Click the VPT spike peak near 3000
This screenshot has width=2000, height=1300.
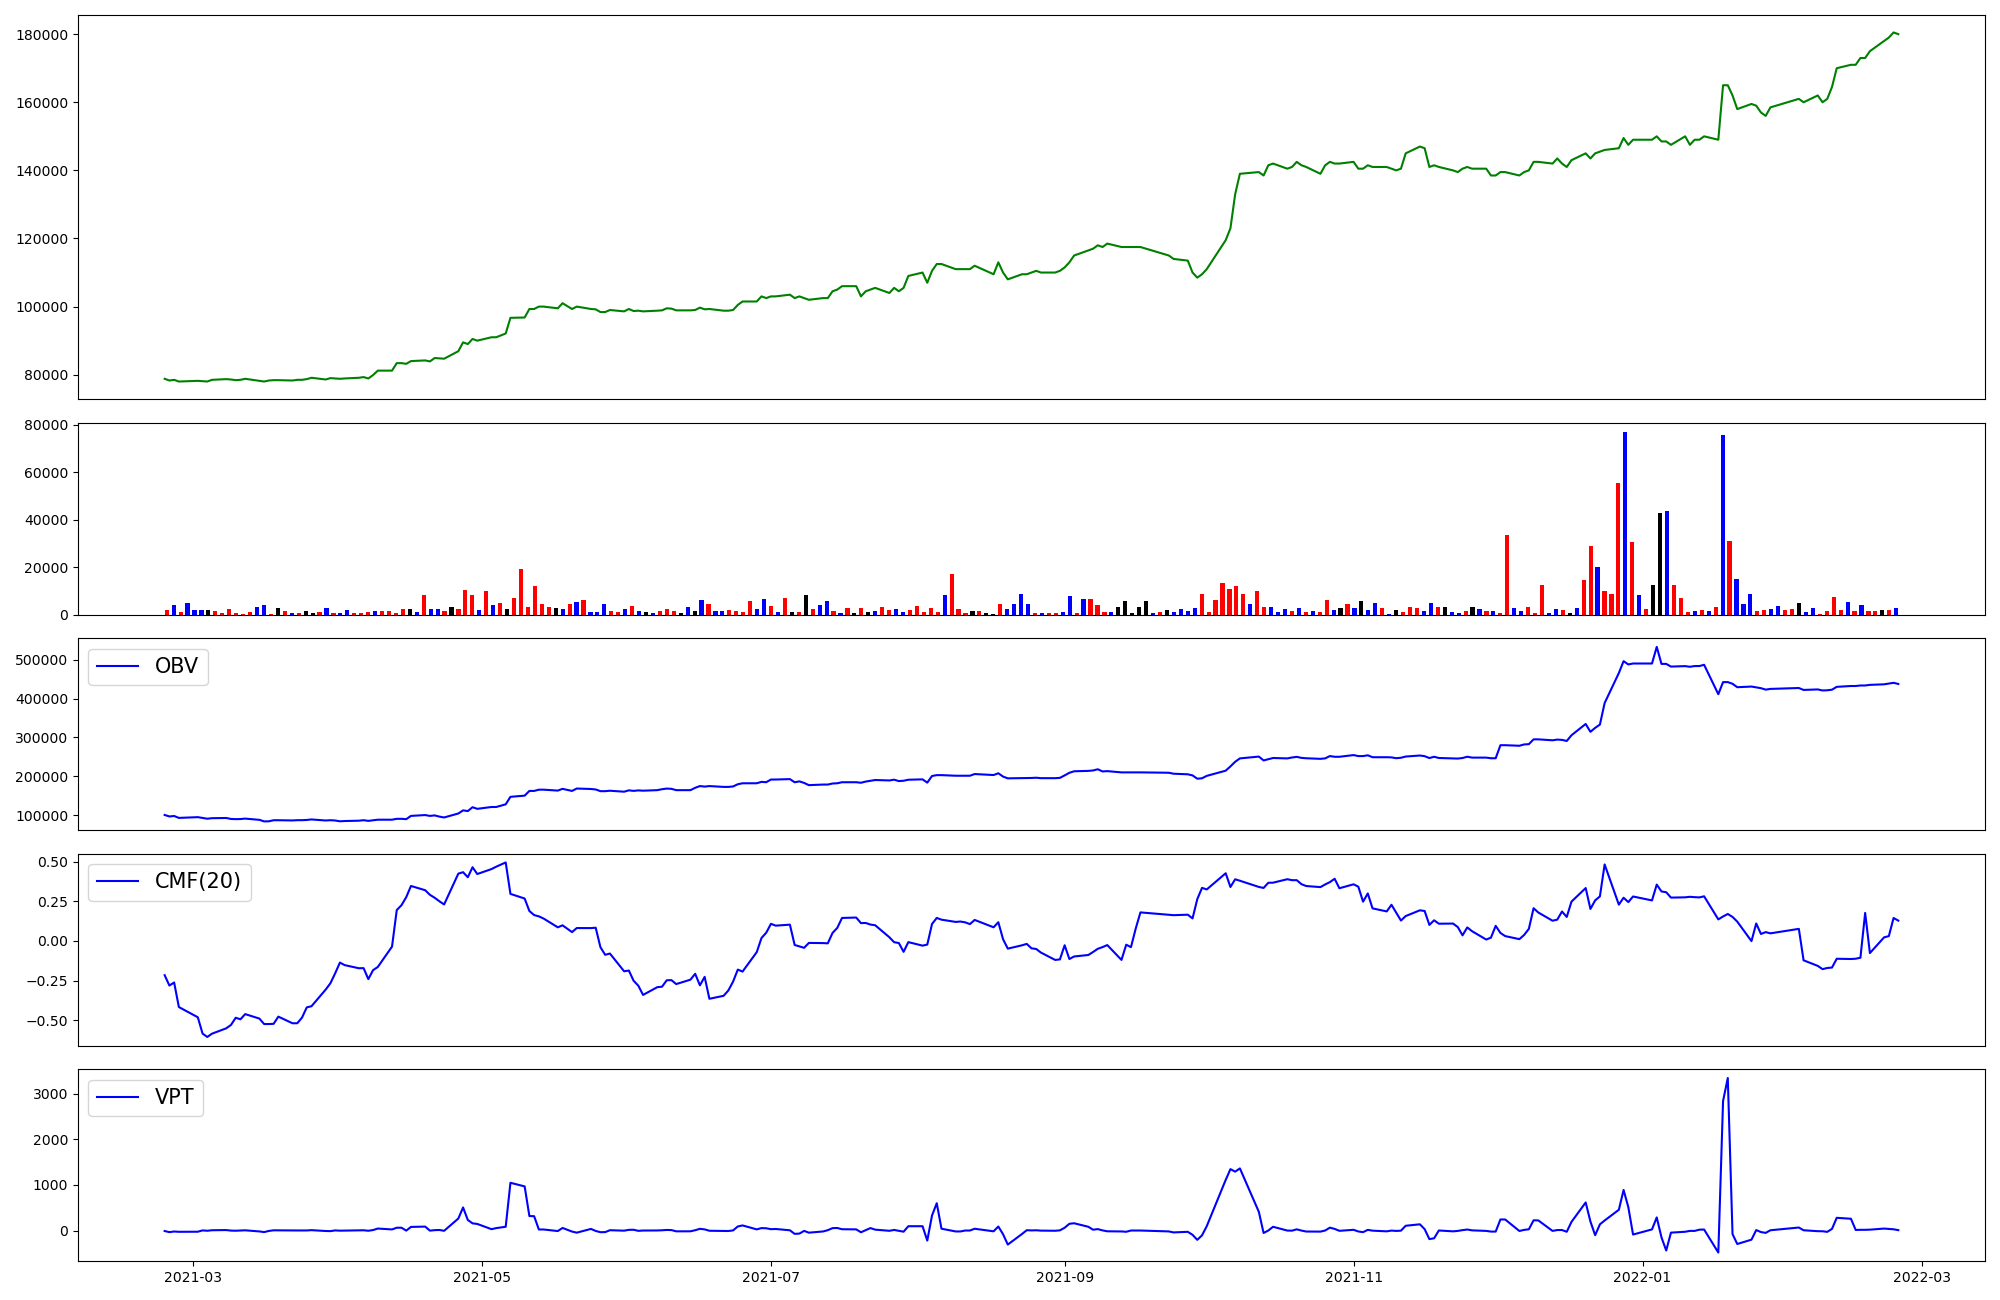click(x=1727, y=1079)
